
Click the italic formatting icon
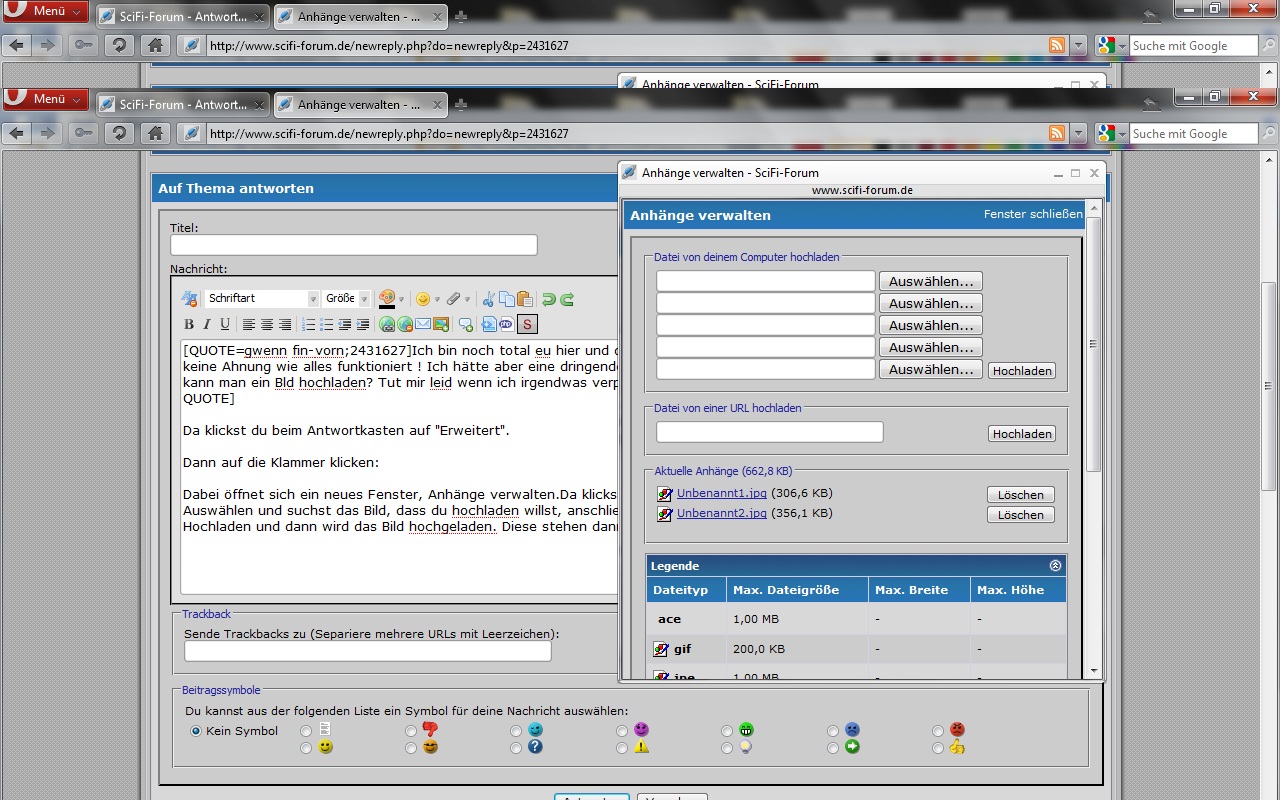coord(207,324)
